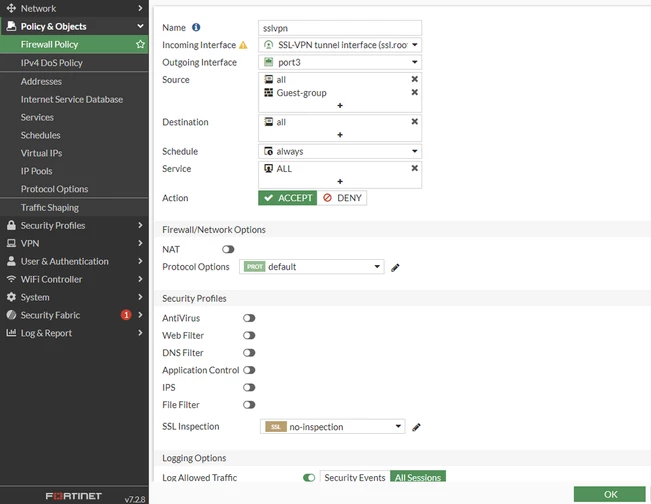Enable the IPS toggle

[x=249, y=388]
